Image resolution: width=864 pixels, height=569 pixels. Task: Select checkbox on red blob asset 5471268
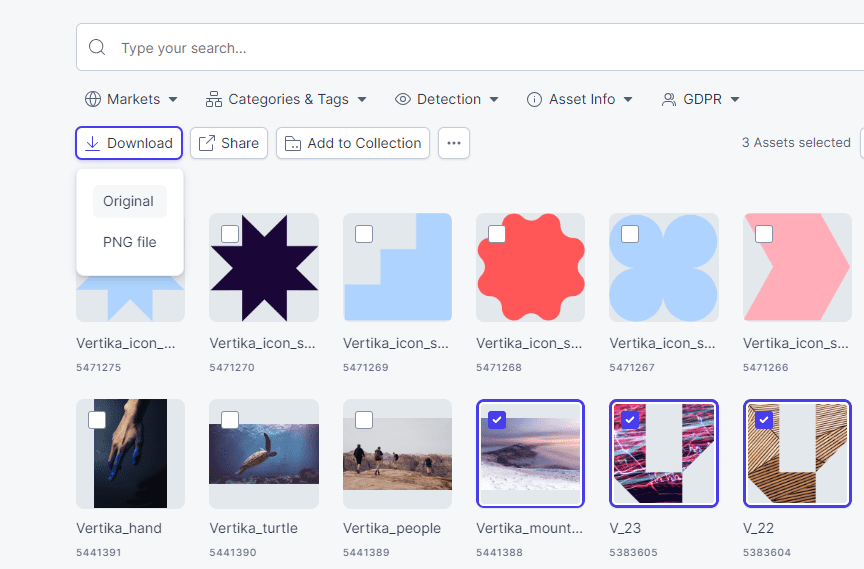pyautogui.click(x=497, y=234)
